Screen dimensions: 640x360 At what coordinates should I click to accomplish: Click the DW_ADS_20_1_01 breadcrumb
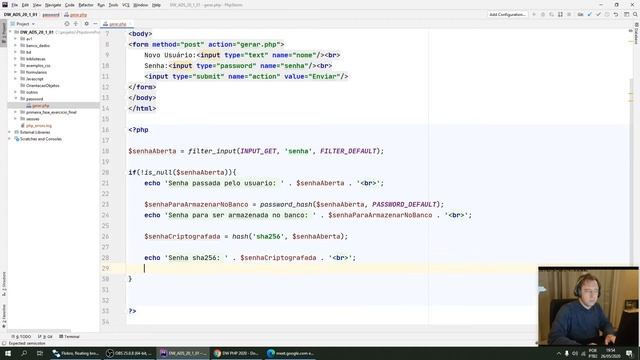[x=20, y=15]
